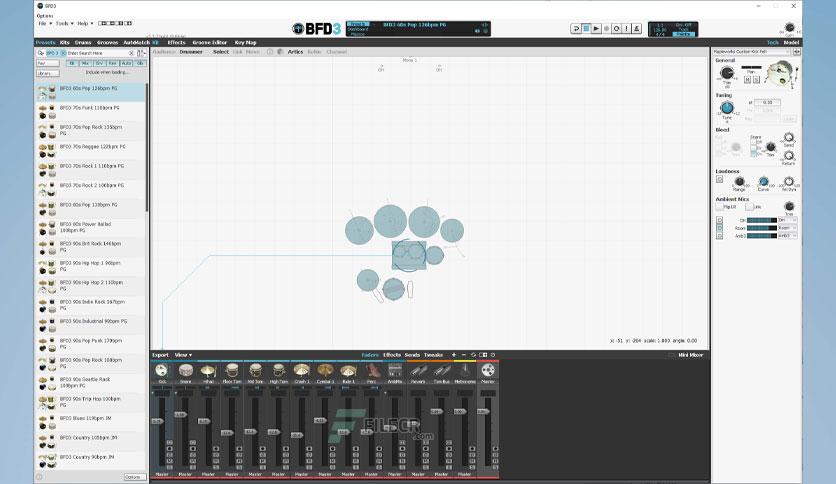This screenshot has height=484, width=836.
Task: Select the Reverb aux channel icon
Action: coord(418,370)
